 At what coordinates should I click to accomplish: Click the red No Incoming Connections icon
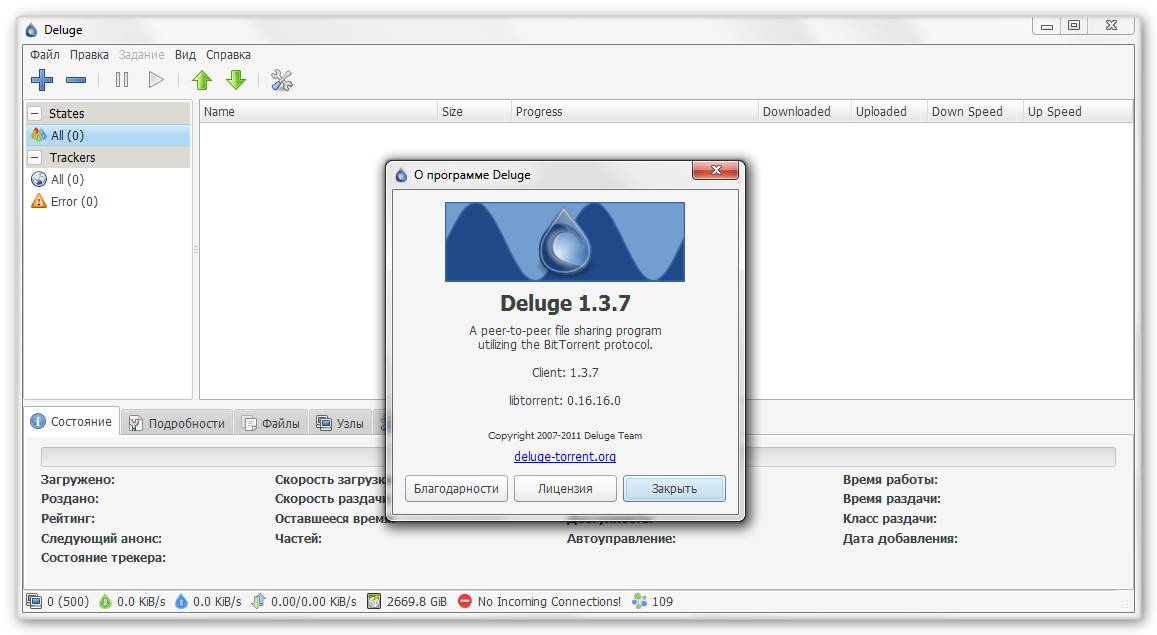coord(465,601)
